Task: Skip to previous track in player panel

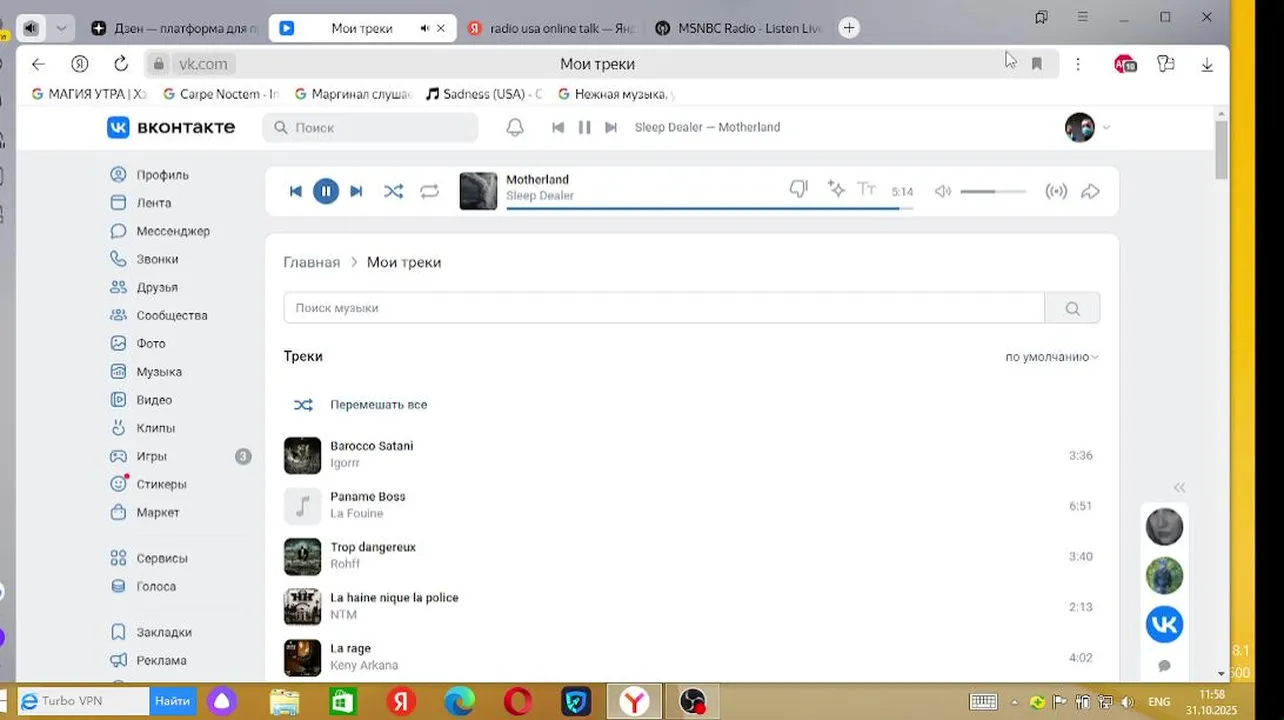Action: coord(295,191)
